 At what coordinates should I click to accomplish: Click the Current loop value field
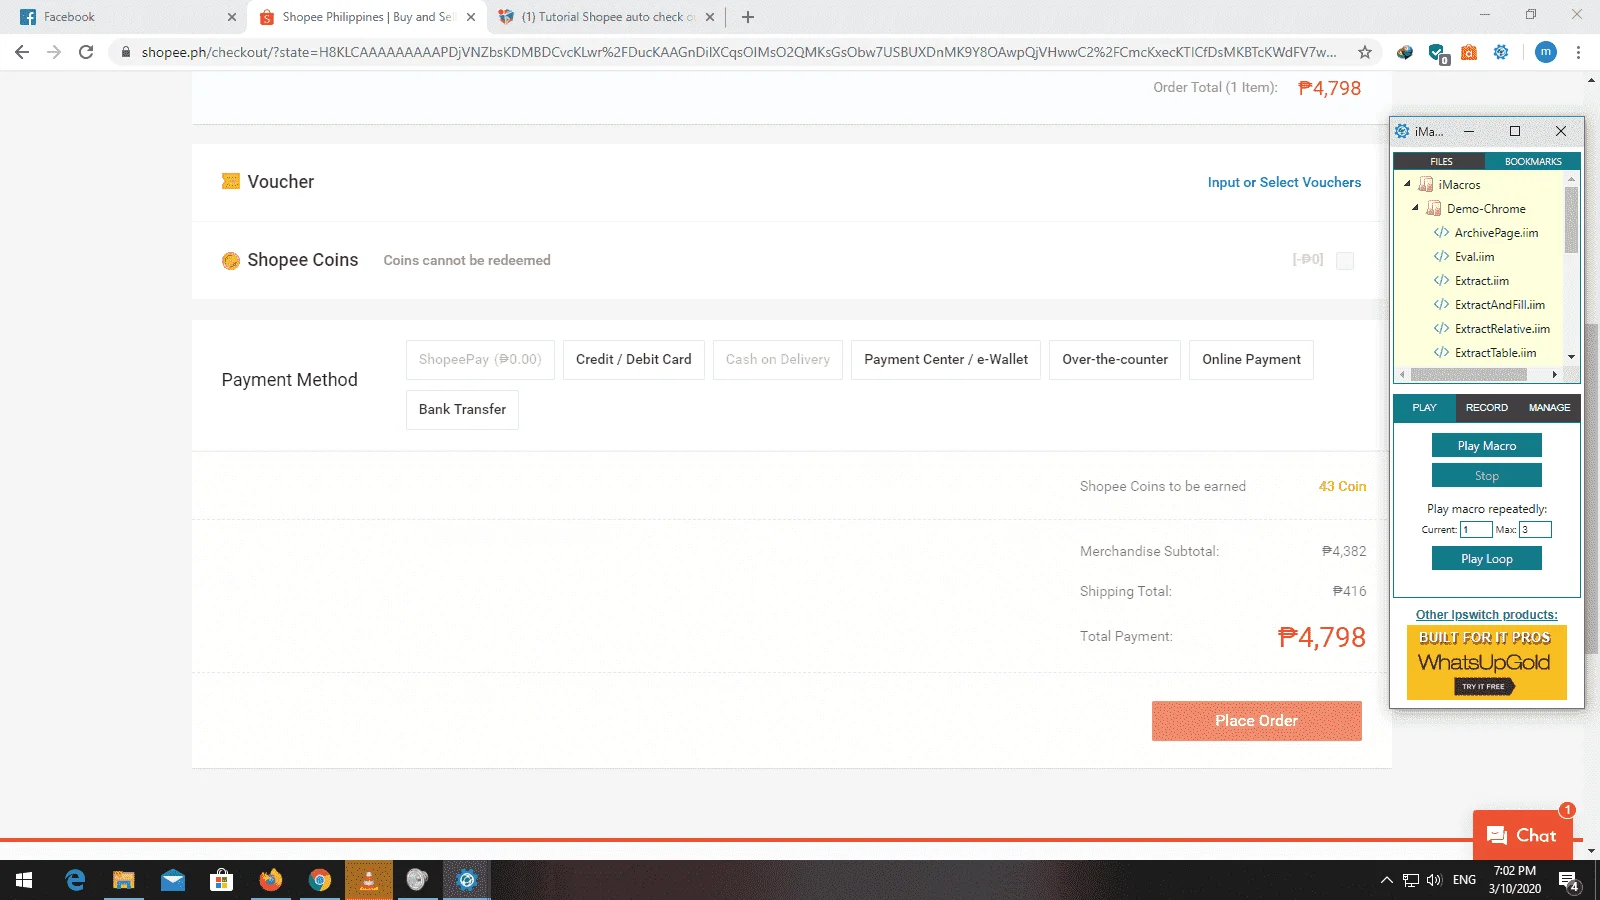[x=1476, y=530]
